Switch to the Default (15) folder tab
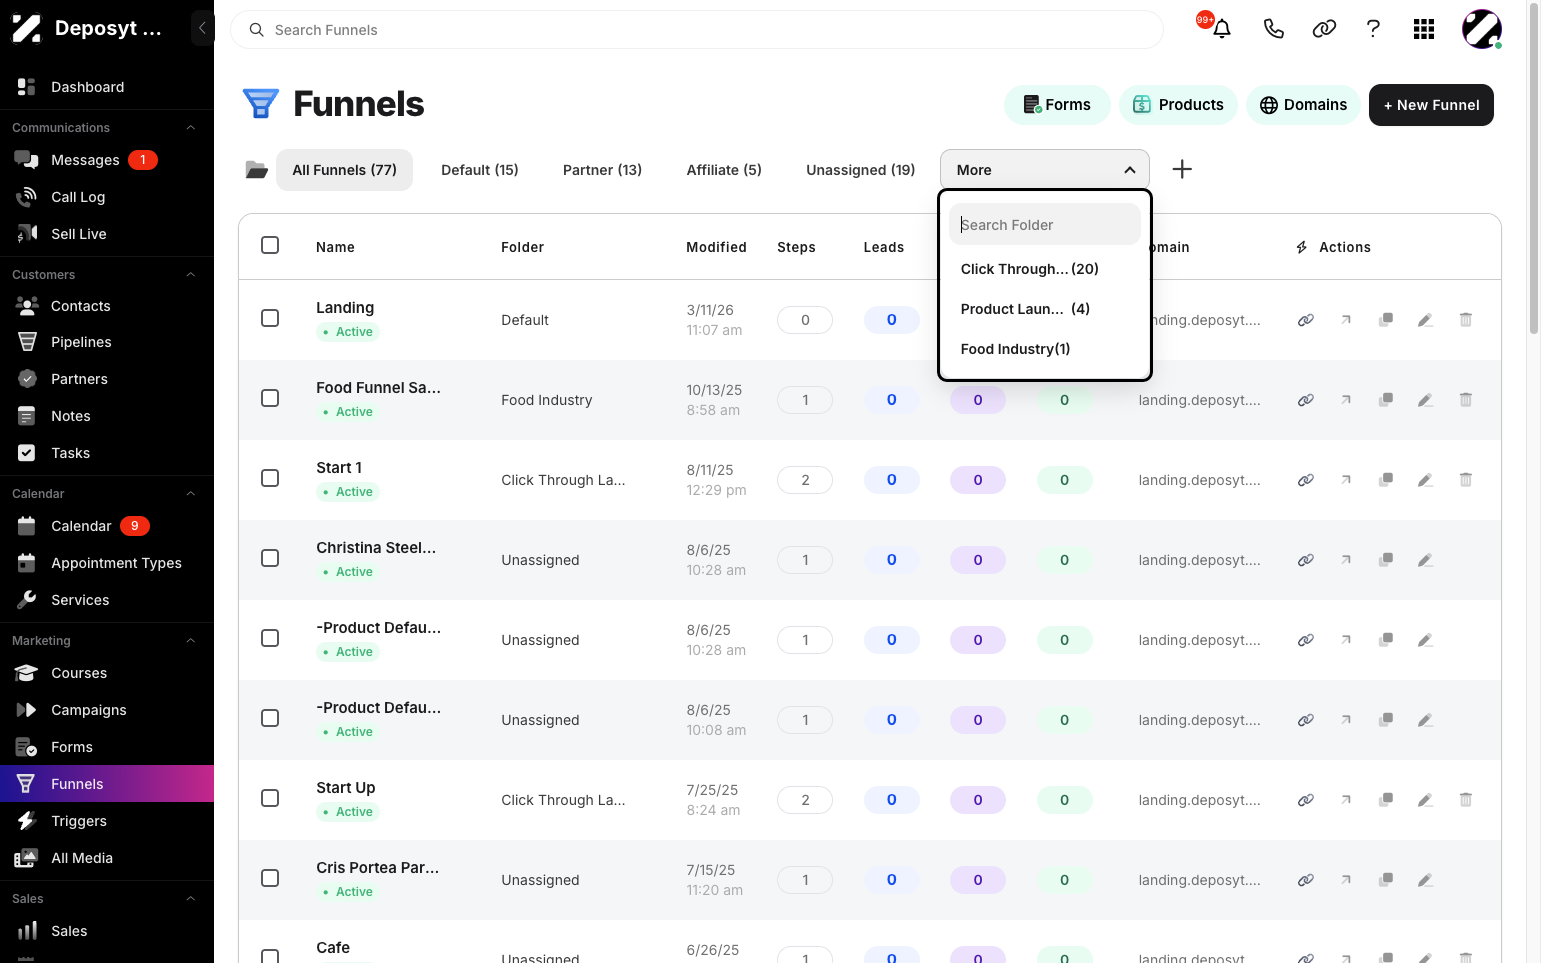Image resolution: width=1541 pixels, height=963 pixels. click(480, 170)
